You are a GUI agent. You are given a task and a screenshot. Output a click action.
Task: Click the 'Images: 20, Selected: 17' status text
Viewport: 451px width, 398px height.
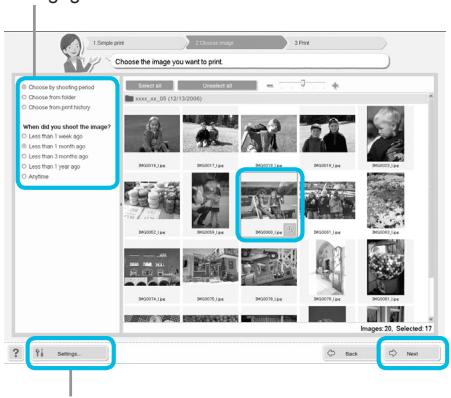pos(396,328)
